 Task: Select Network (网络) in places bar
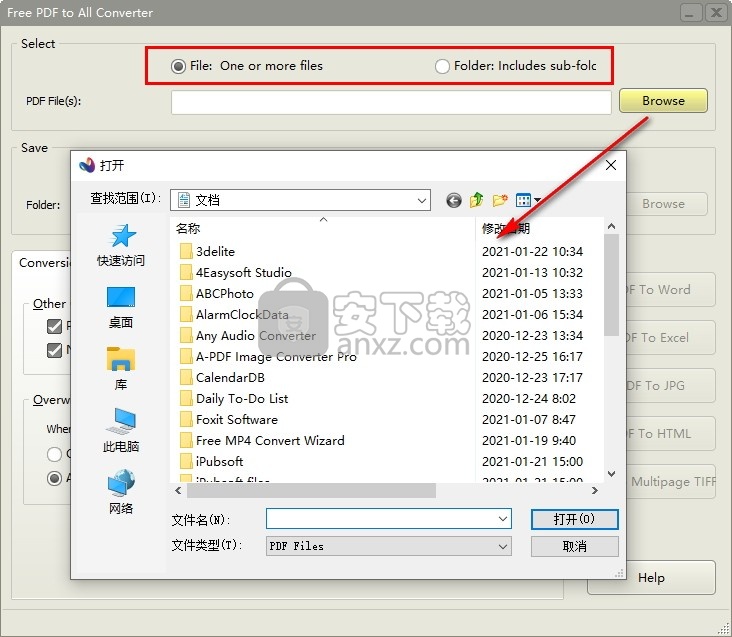pos(121,492)
